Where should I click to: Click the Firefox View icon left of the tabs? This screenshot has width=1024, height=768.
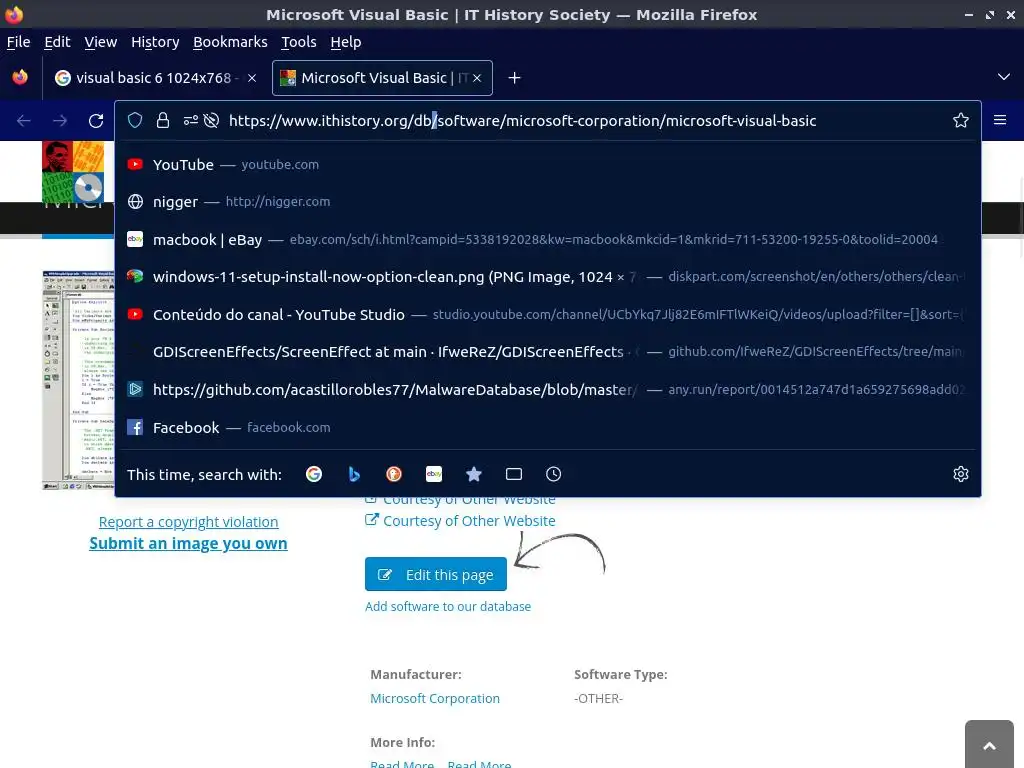pyautogui.click(x=20, y=77)
